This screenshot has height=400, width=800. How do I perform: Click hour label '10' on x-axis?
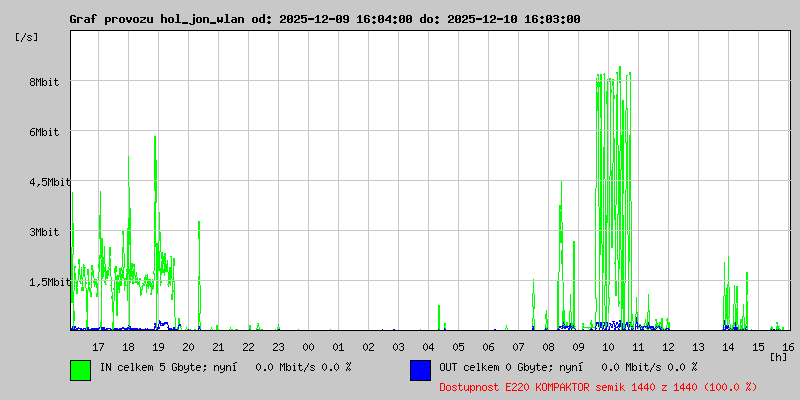tap(608, 347)
